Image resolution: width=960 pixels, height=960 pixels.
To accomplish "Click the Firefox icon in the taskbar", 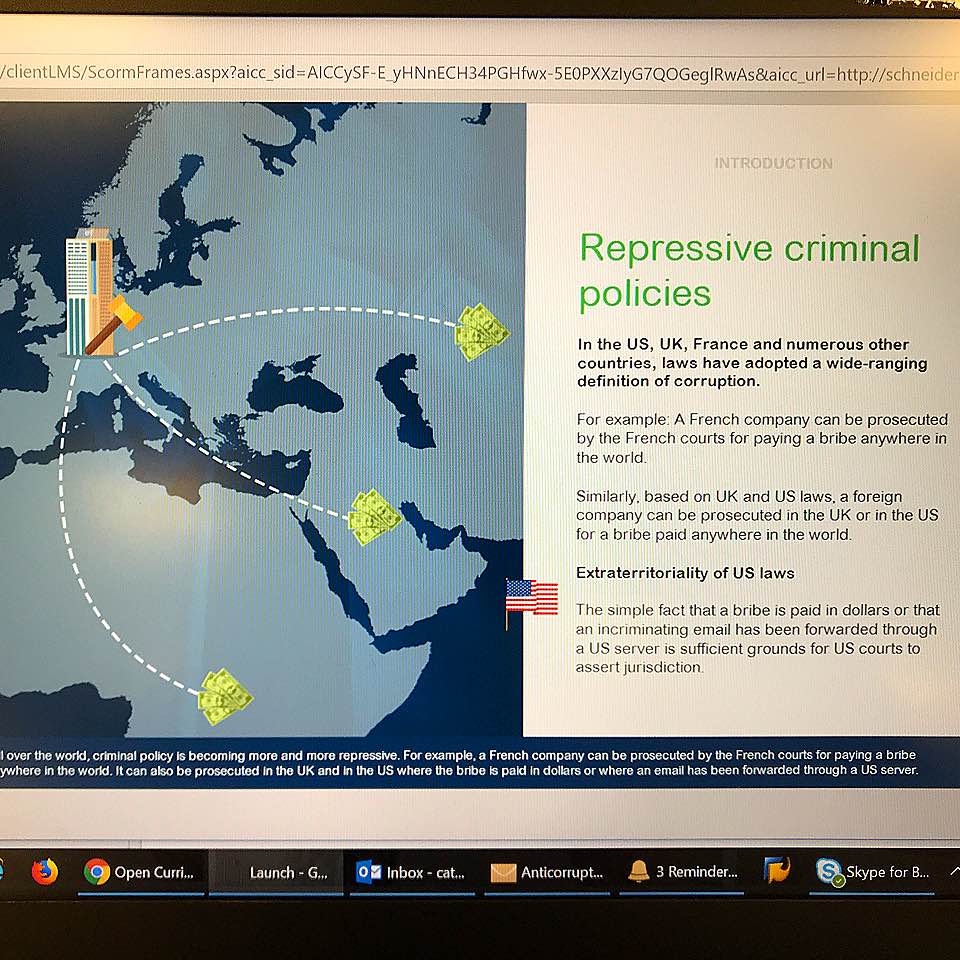I will tap(45, 872).
